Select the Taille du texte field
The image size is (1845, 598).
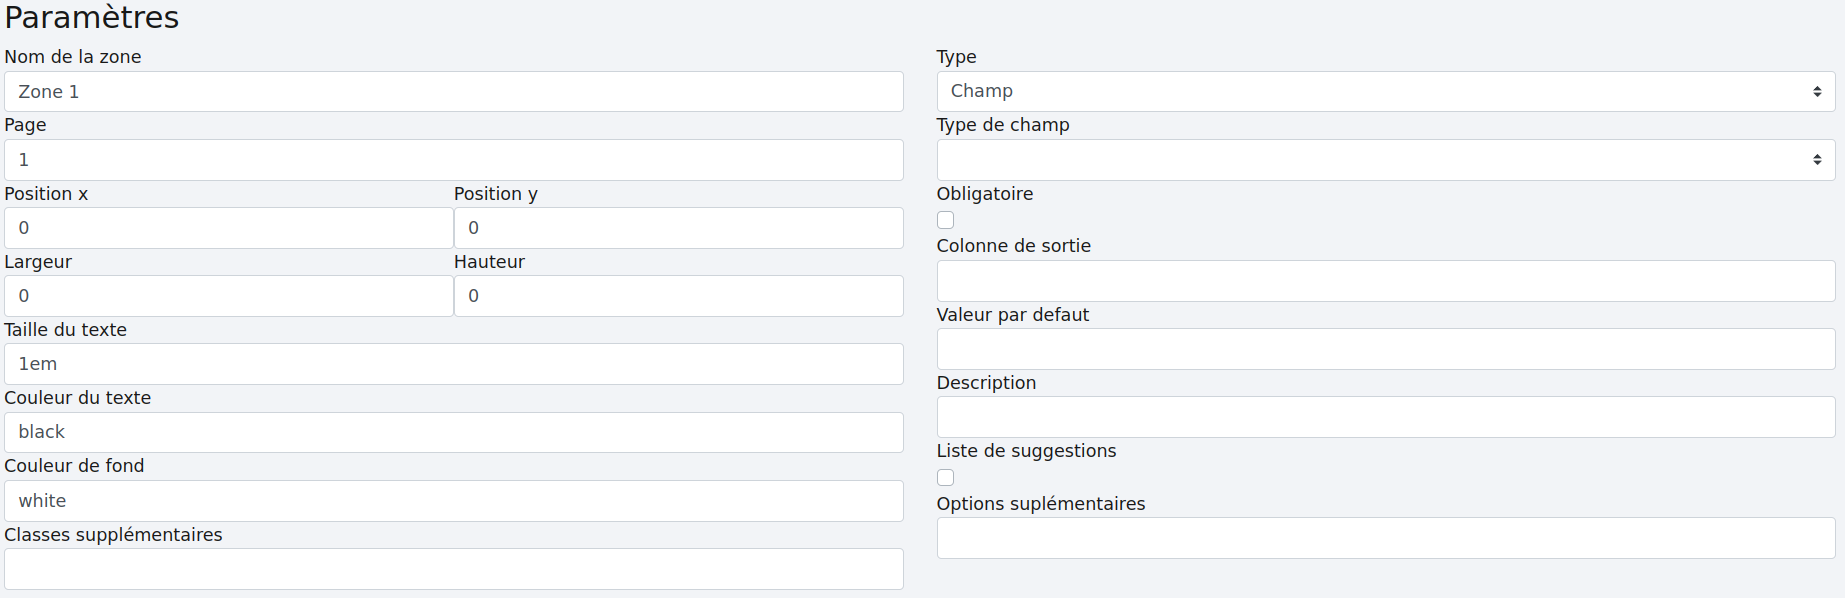(x=453, y=364)
